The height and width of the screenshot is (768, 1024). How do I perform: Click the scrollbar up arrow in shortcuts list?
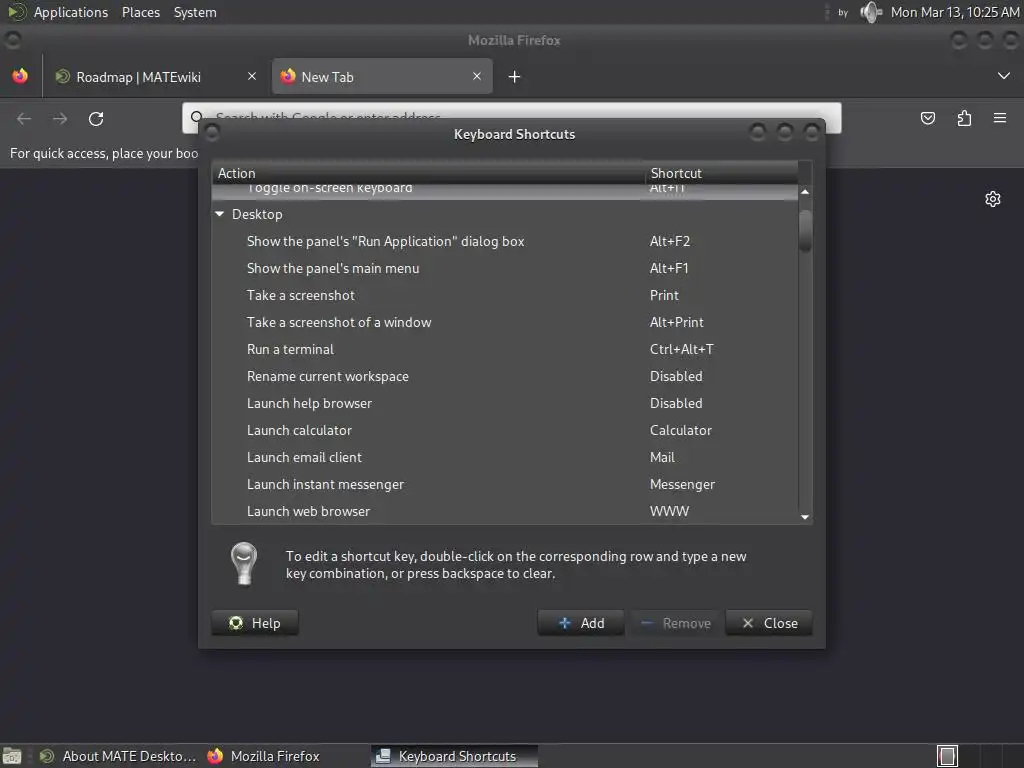(x=805, y=192)
